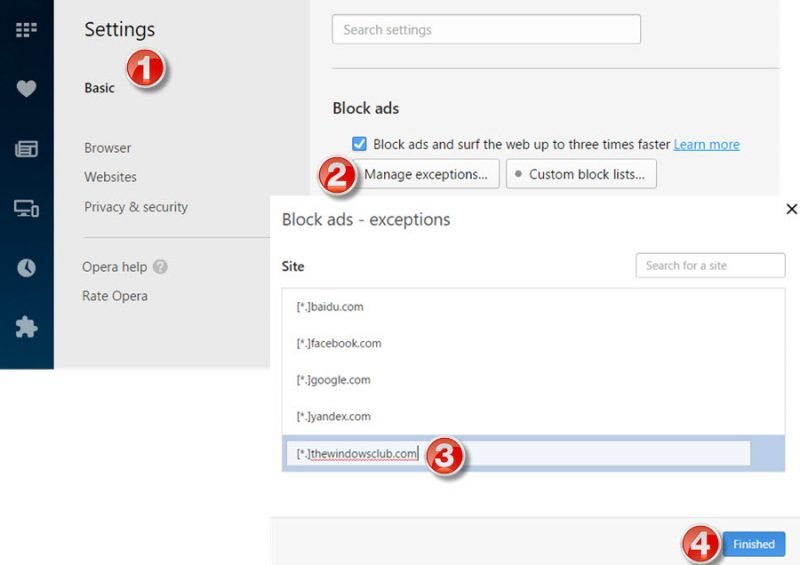Open the Custom block lists button
Screen dimensions: 800x565
(581, 174)
